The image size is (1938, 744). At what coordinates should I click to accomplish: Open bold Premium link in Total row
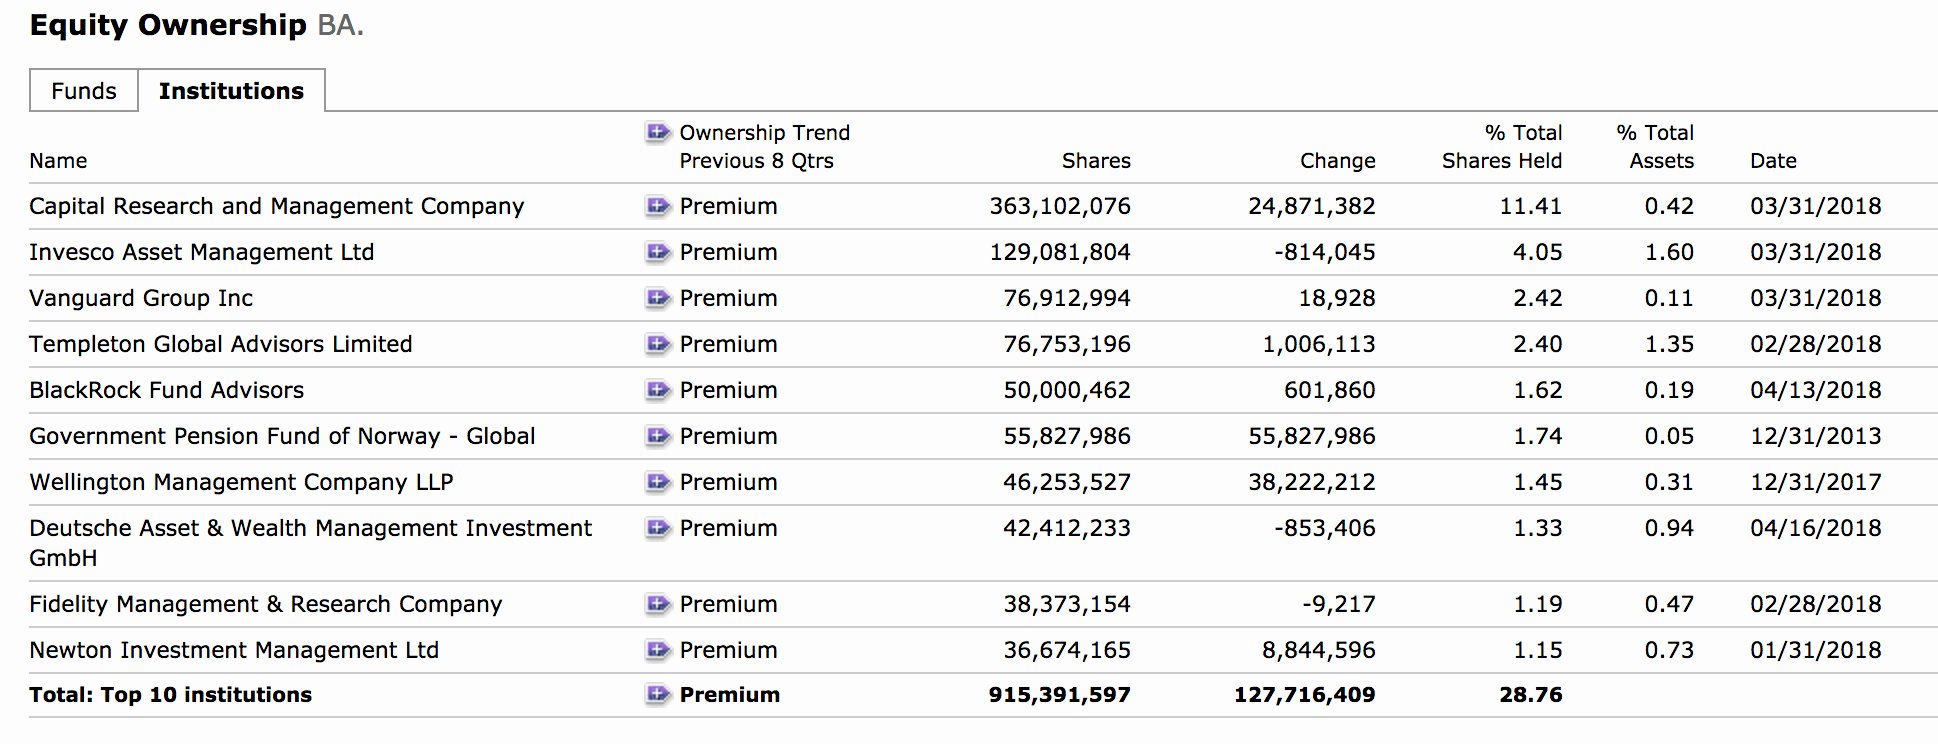pos(730,694)
